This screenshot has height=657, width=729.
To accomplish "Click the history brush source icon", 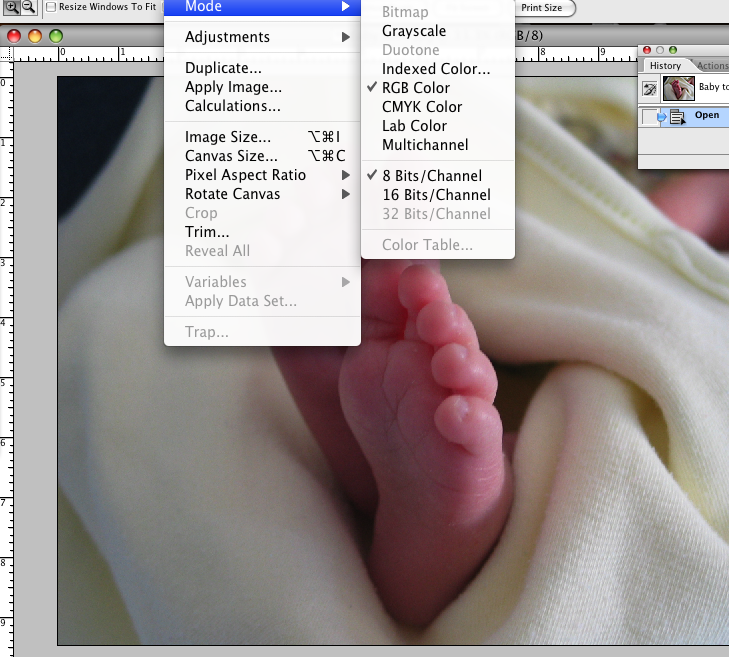I will 650,89.
